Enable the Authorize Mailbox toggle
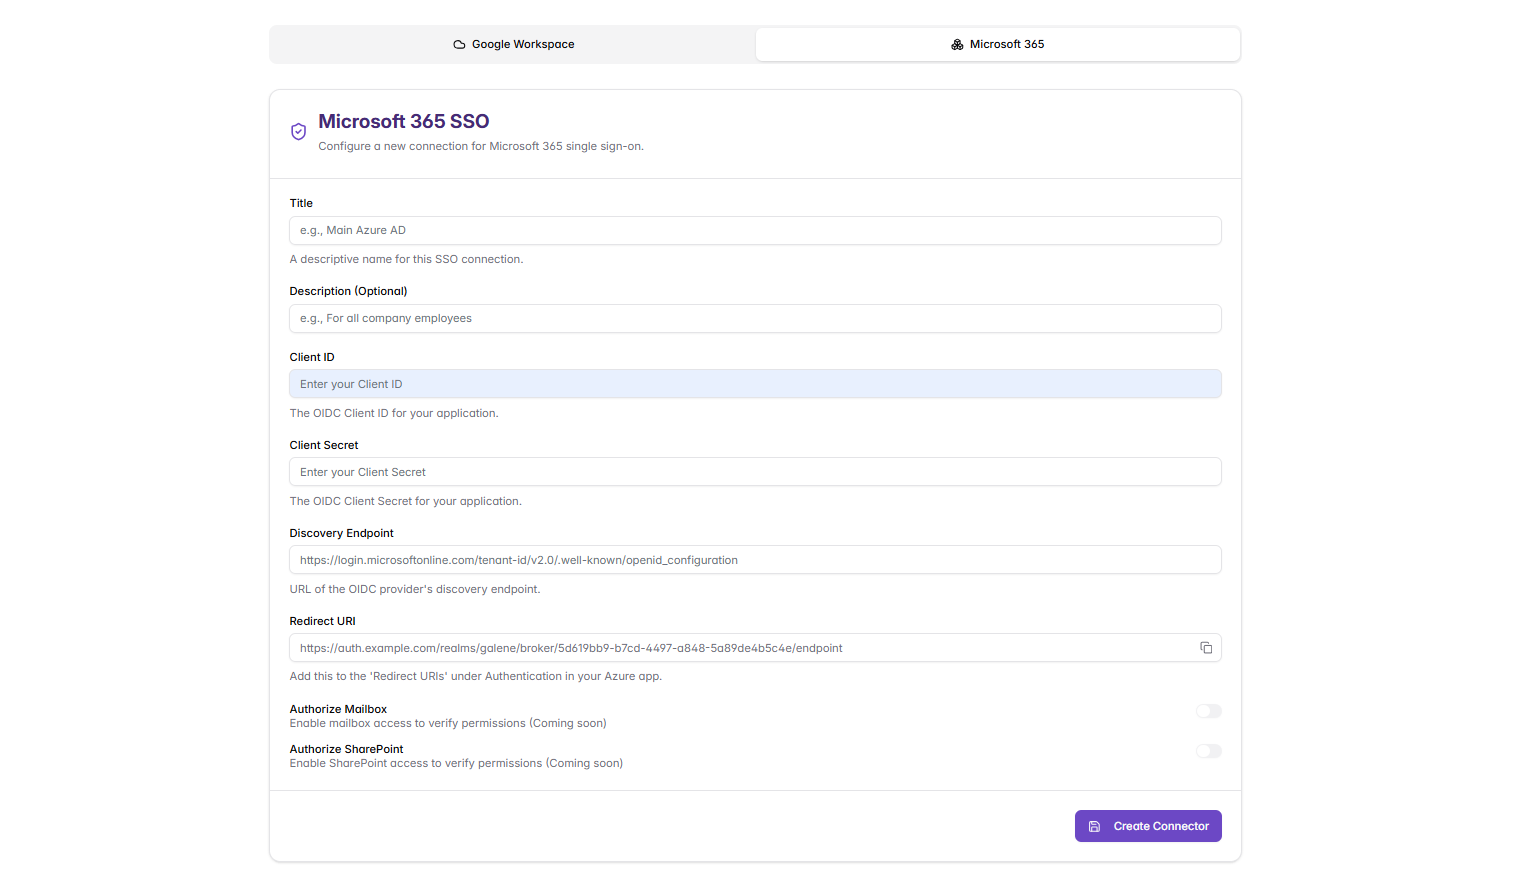The width and height of the screenshot is (1518, 895). [x=1209, y=711]
